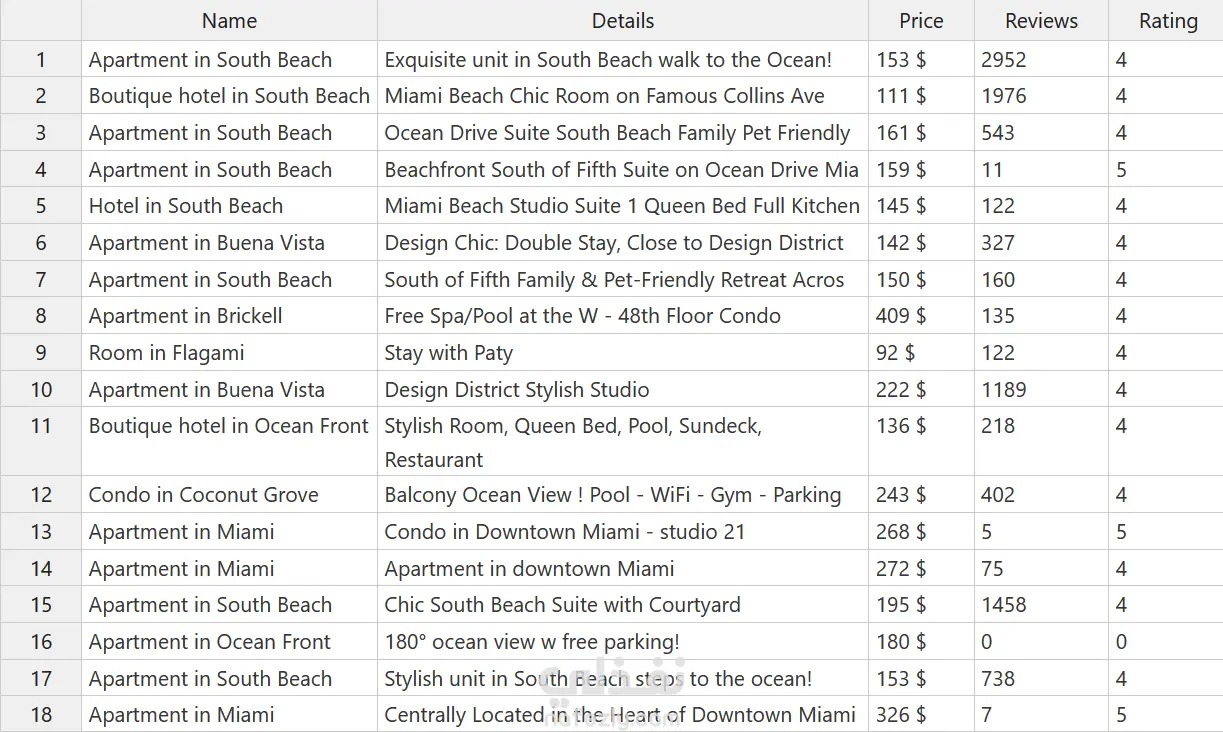Click the 92 $ price cell
This screenshot has height=732, width=1223.
(895, 353)
